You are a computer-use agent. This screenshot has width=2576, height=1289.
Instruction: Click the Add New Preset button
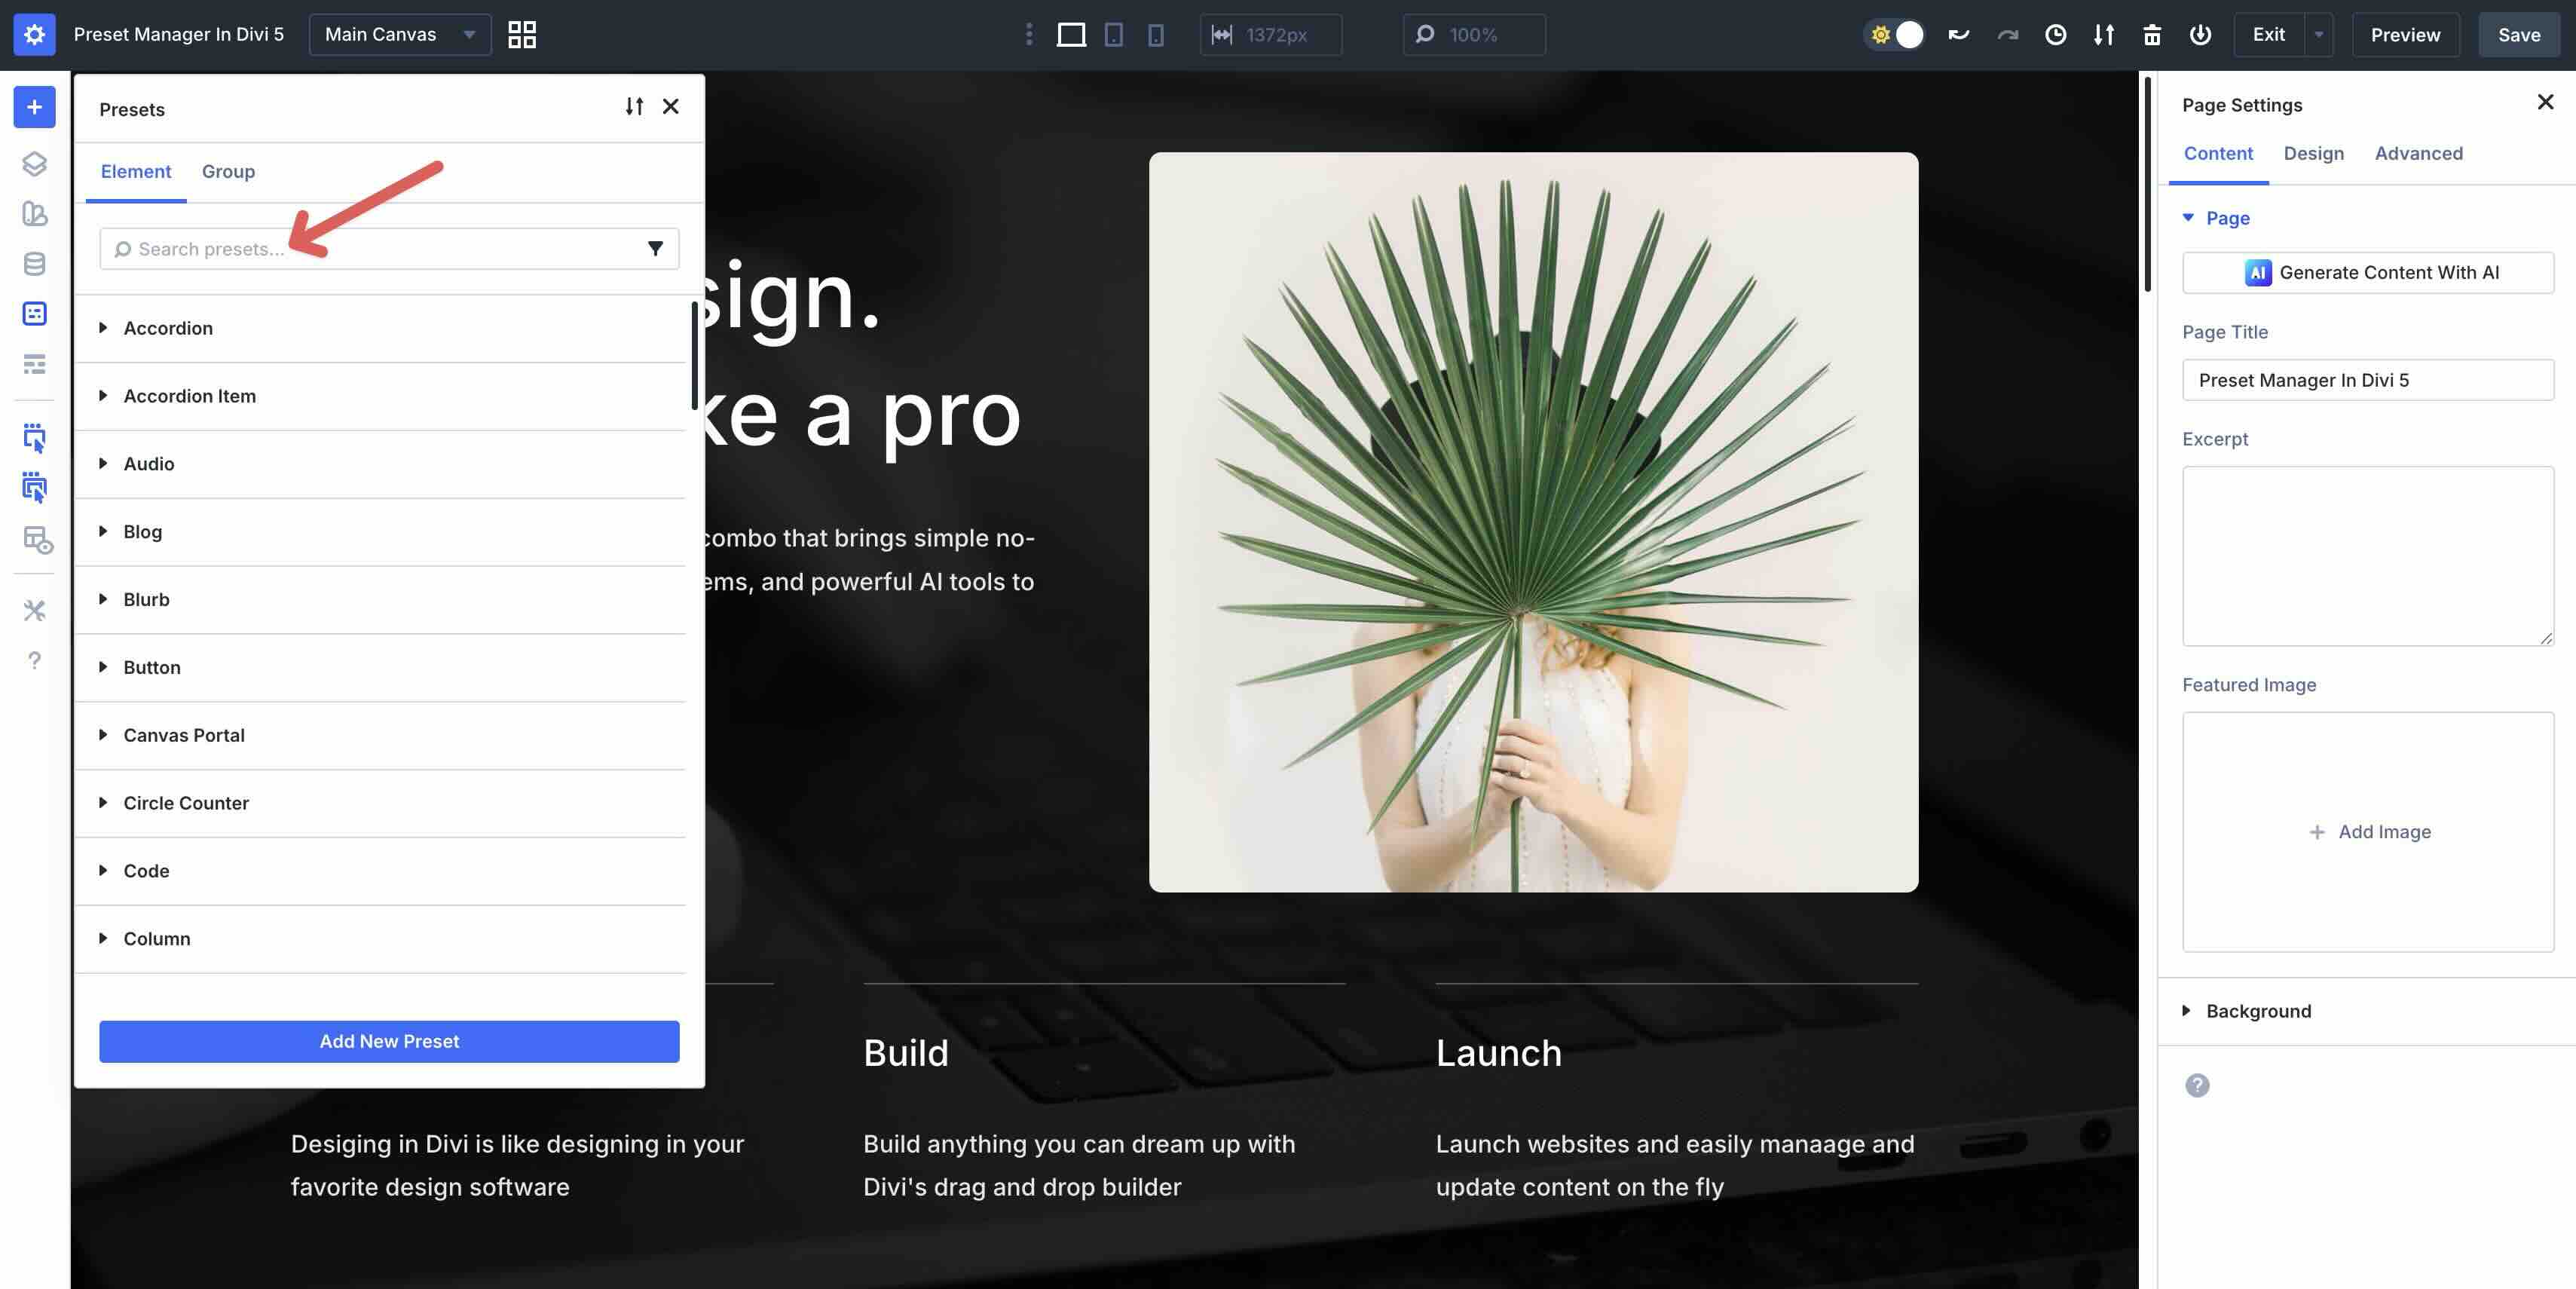(x=388, y=1041)
